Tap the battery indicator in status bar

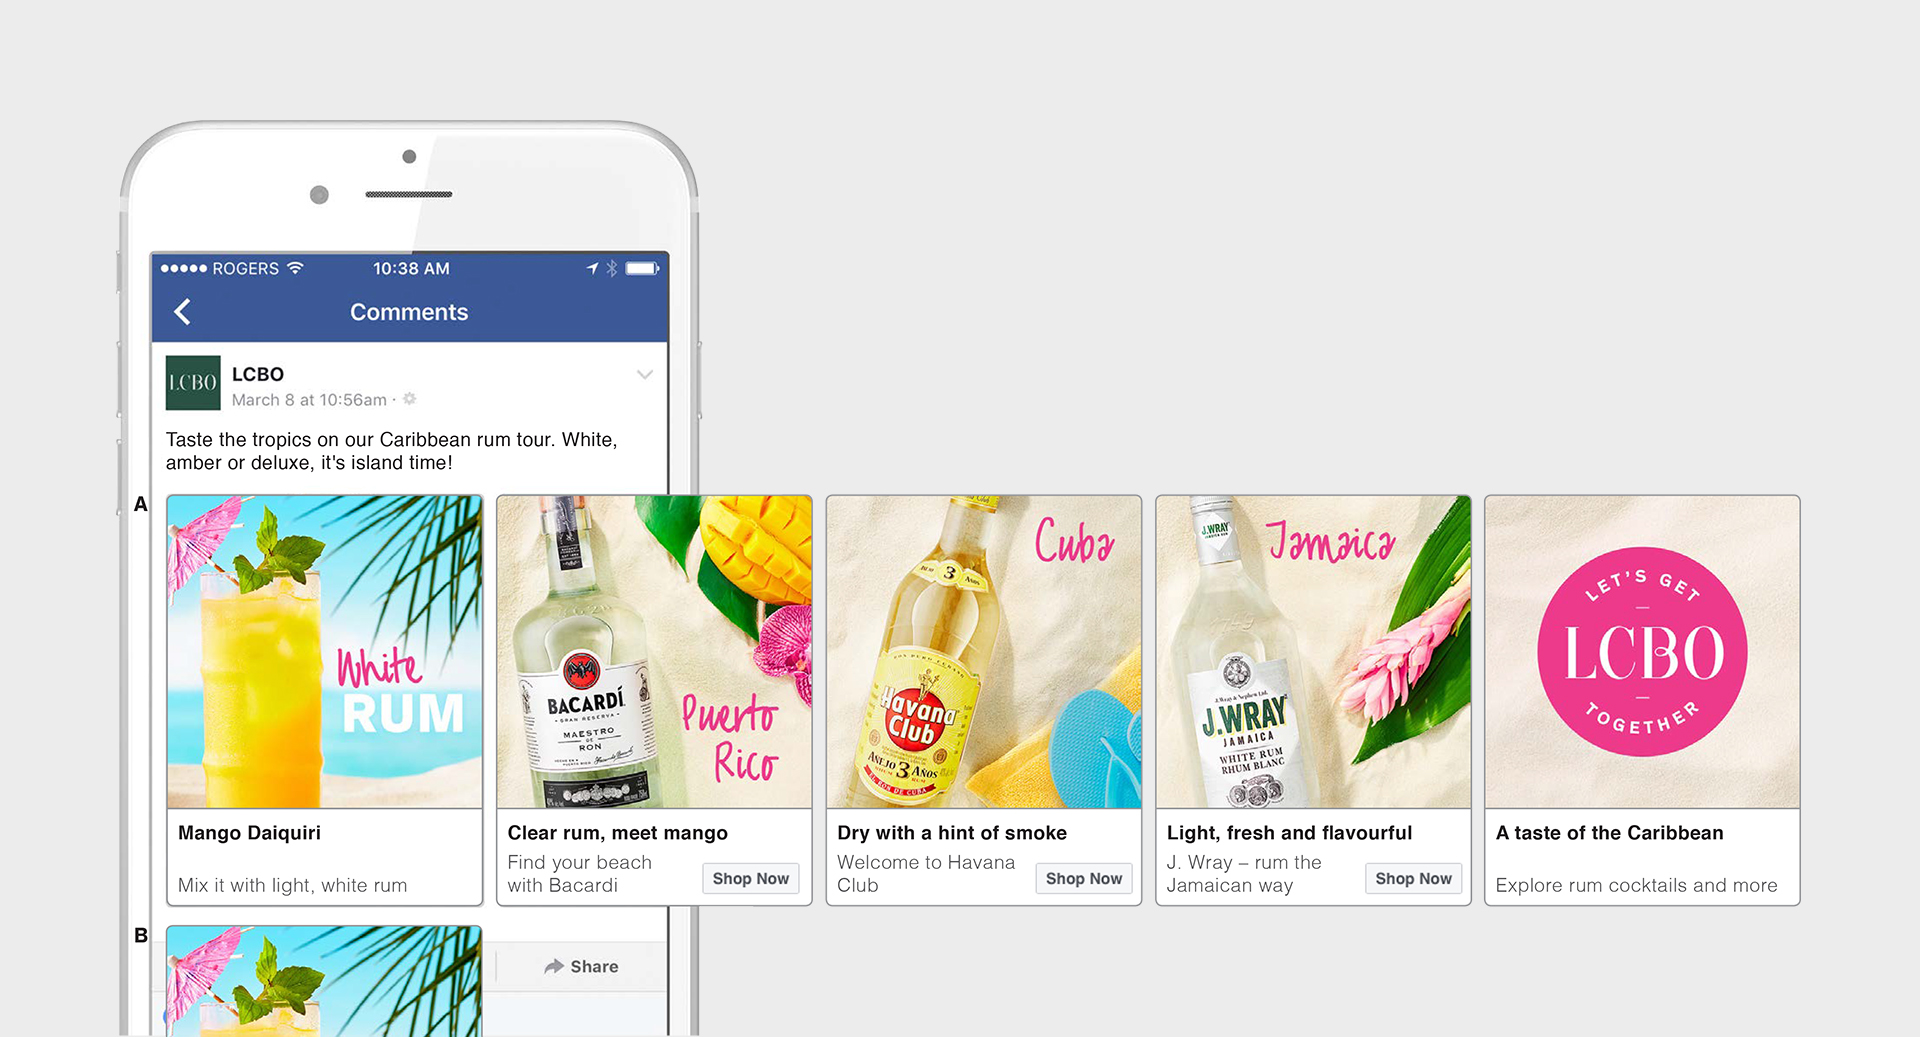(642, 268)
